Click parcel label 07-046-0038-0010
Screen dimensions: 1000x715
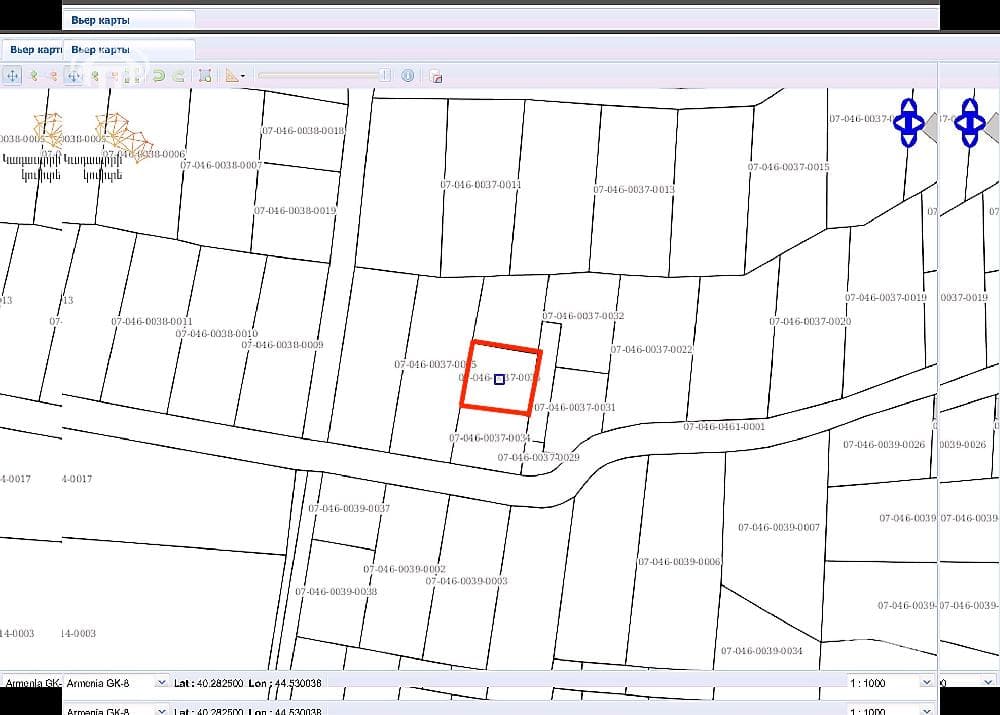tap(217, 334)
